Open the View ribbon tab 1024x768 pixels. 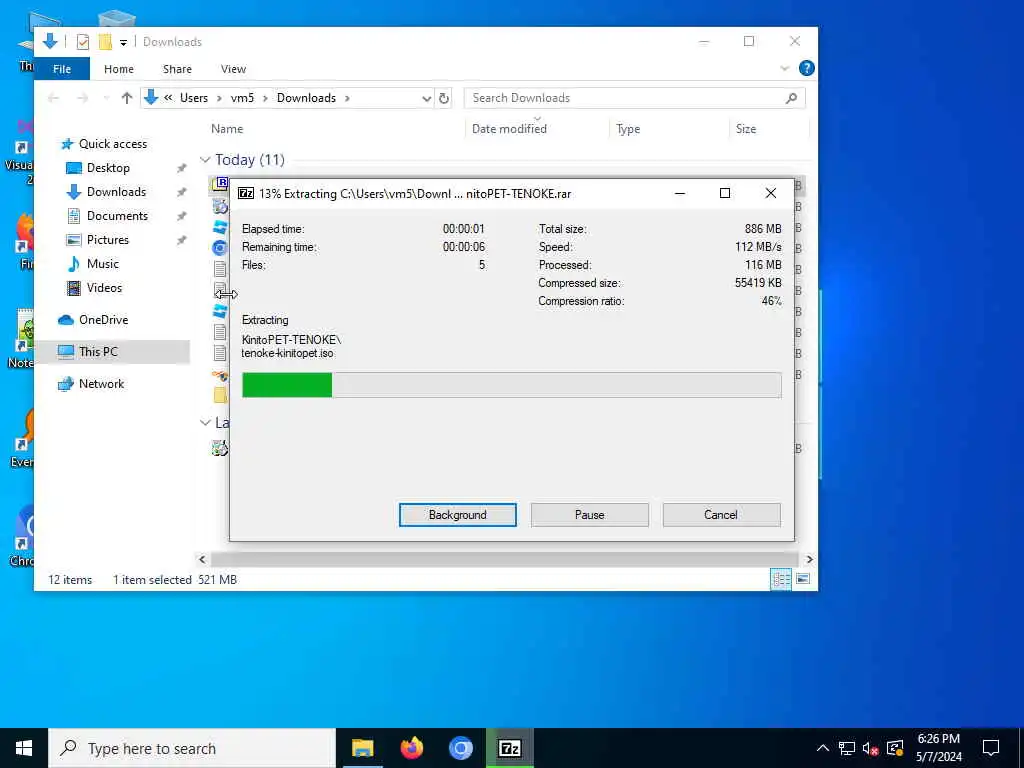point(233,69)
